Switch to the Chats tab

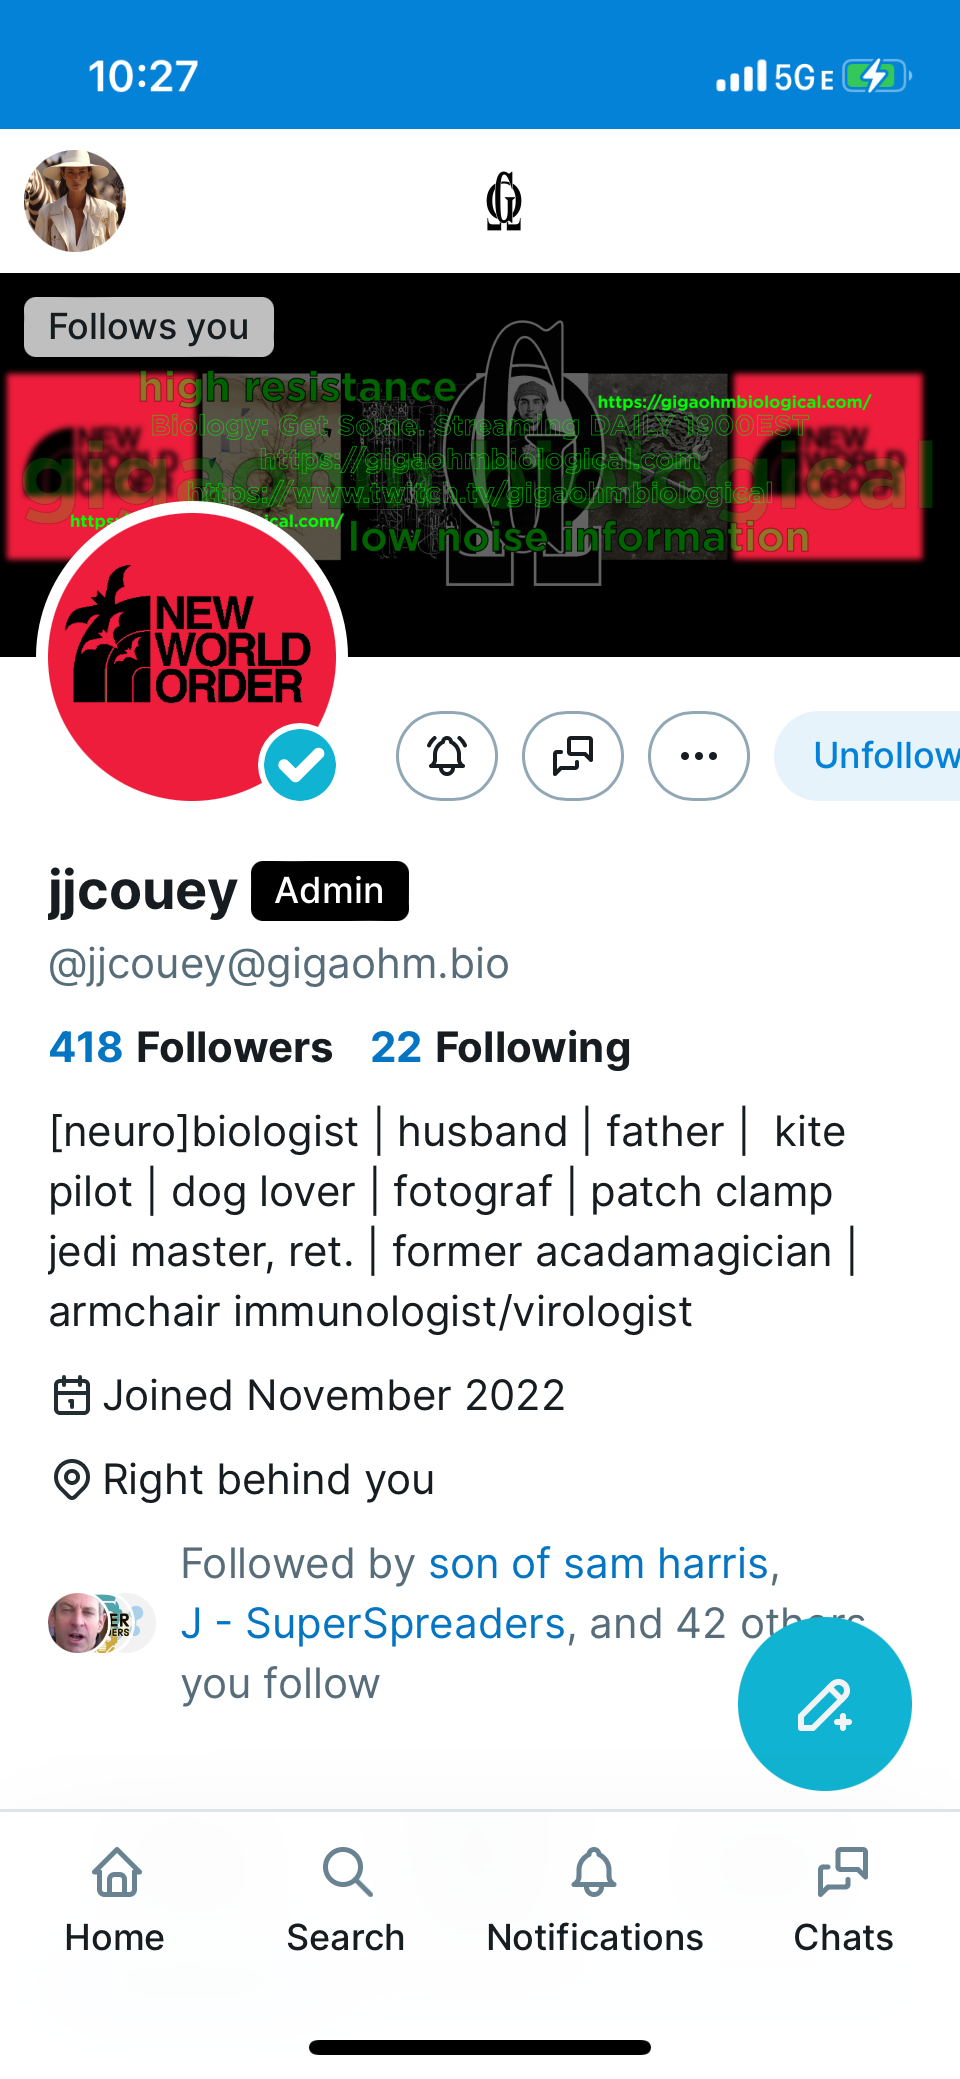843,1900
